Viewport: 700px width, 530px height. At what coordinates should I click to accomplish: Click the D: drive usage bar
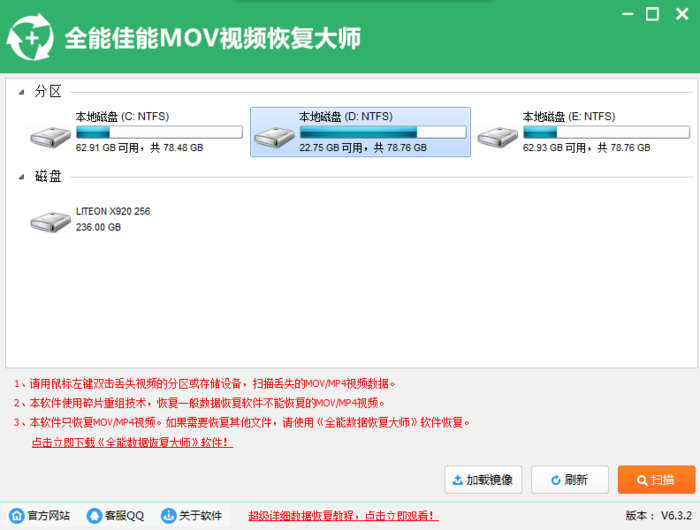(x=383, y=132)
